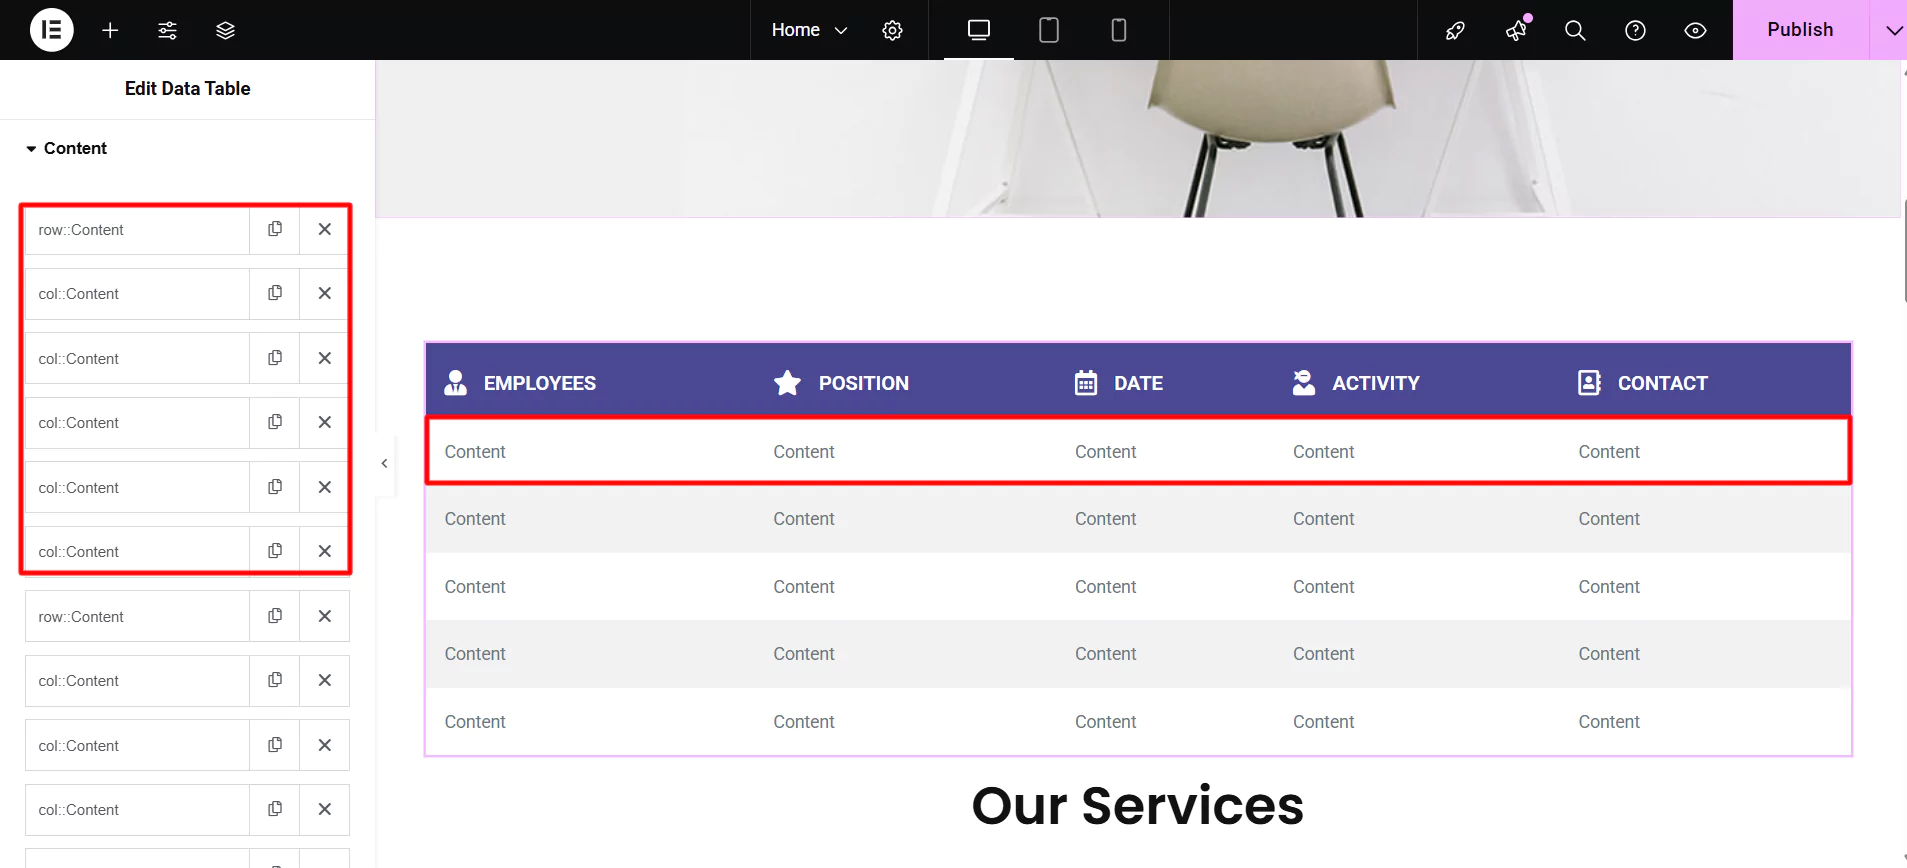Duplicate the second col::Content item

pos(275,358)
